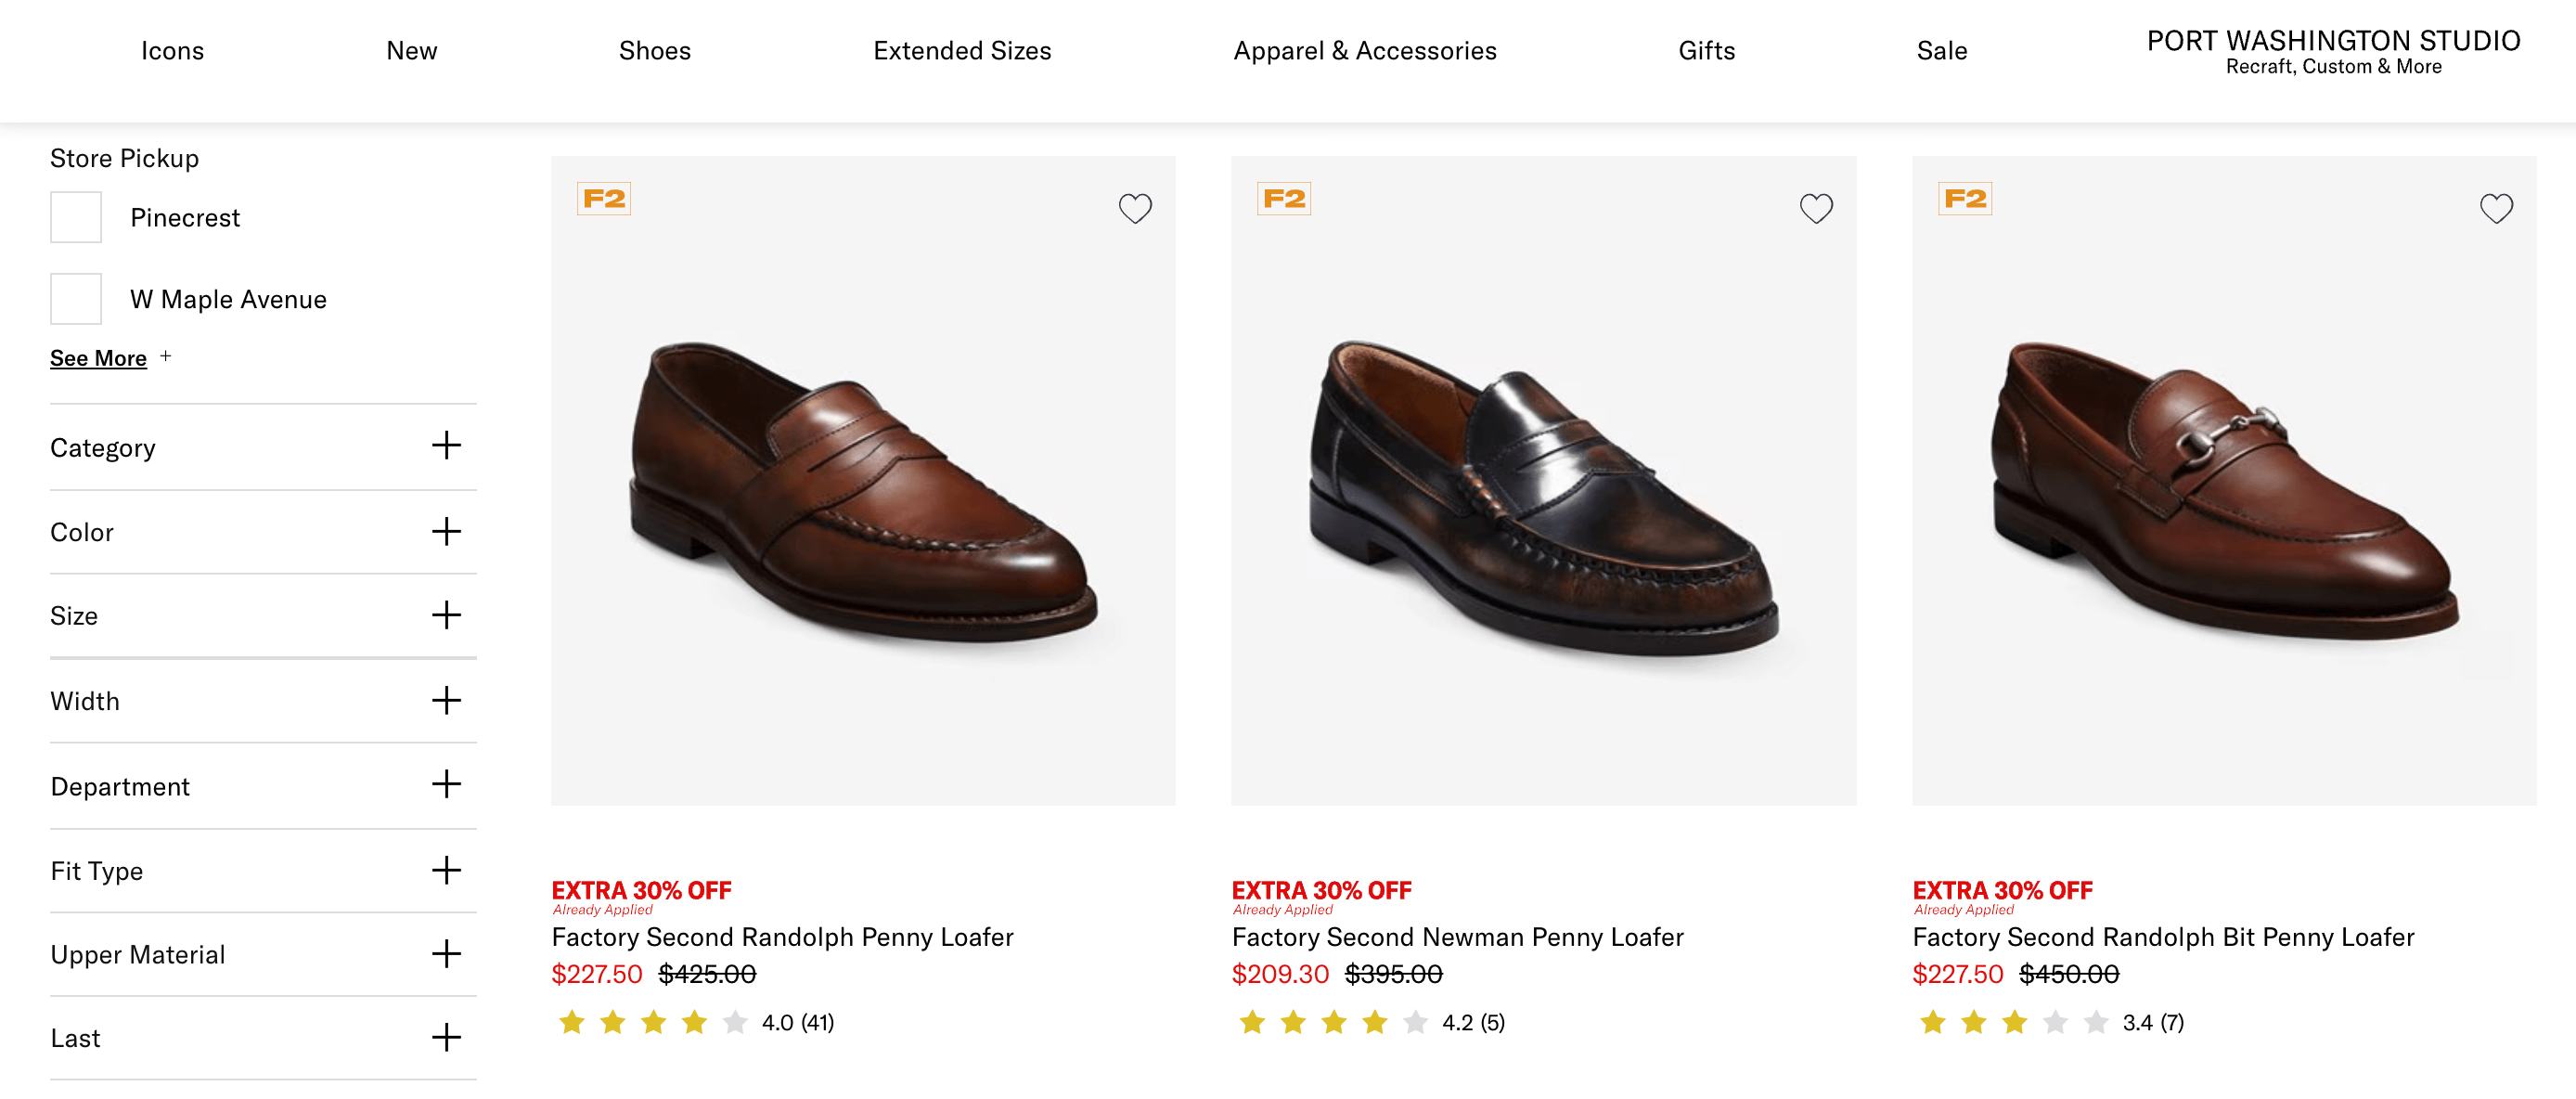Enable W Maple Avenue pickup checkbox

[76, 299]
